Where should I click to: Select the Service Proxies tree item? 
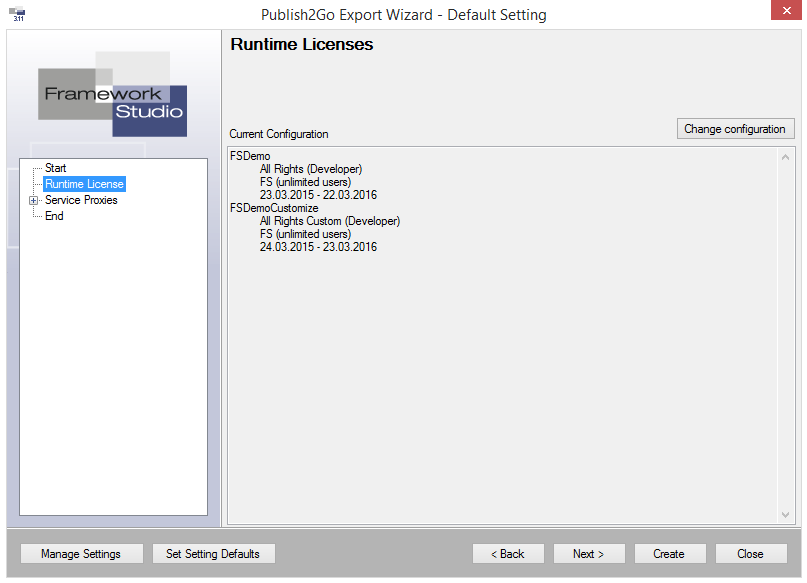(81, 200)
